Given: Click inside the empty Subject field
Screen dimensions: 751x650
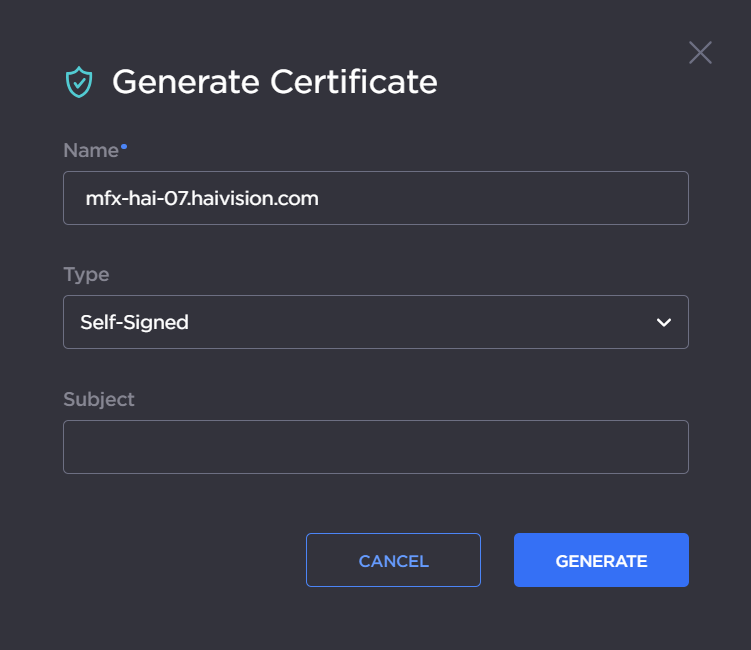Looking at the screenshot, I should 375,447.
